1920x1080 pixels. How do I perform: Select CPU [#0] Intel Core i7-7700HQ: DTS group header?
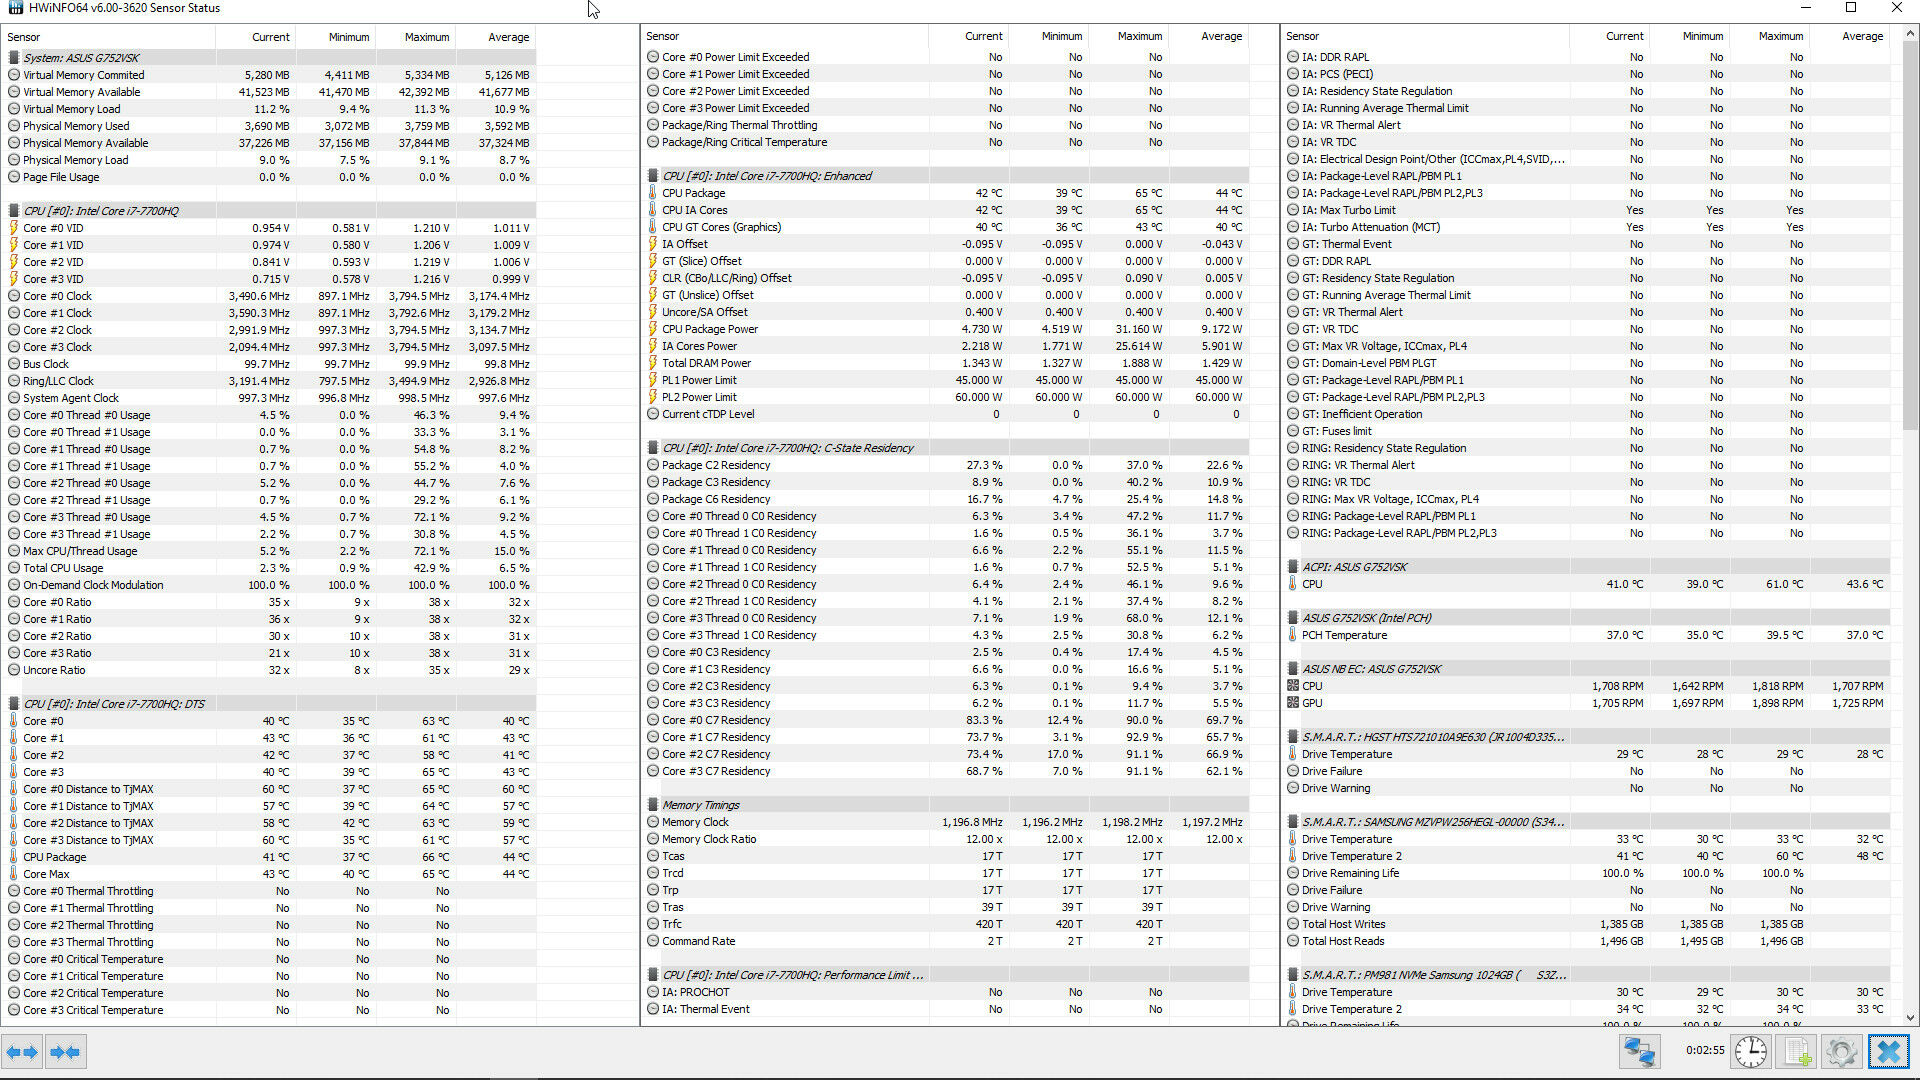(x=270, y=704)
